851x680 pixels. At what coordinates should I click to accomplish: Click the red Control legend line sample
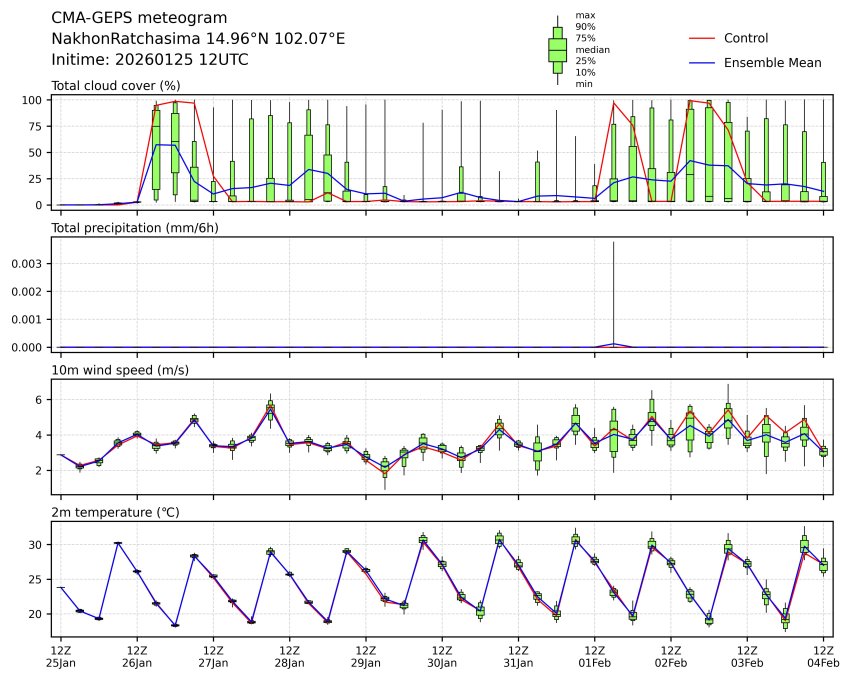pos(703,38)
